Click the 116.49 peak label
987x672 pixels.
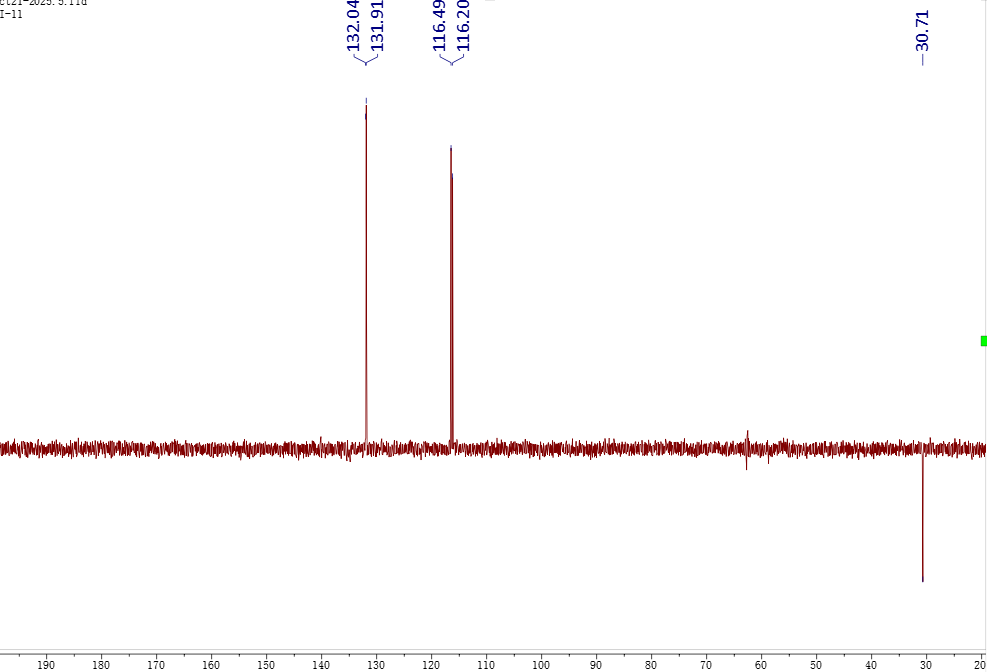coord(439,25)
